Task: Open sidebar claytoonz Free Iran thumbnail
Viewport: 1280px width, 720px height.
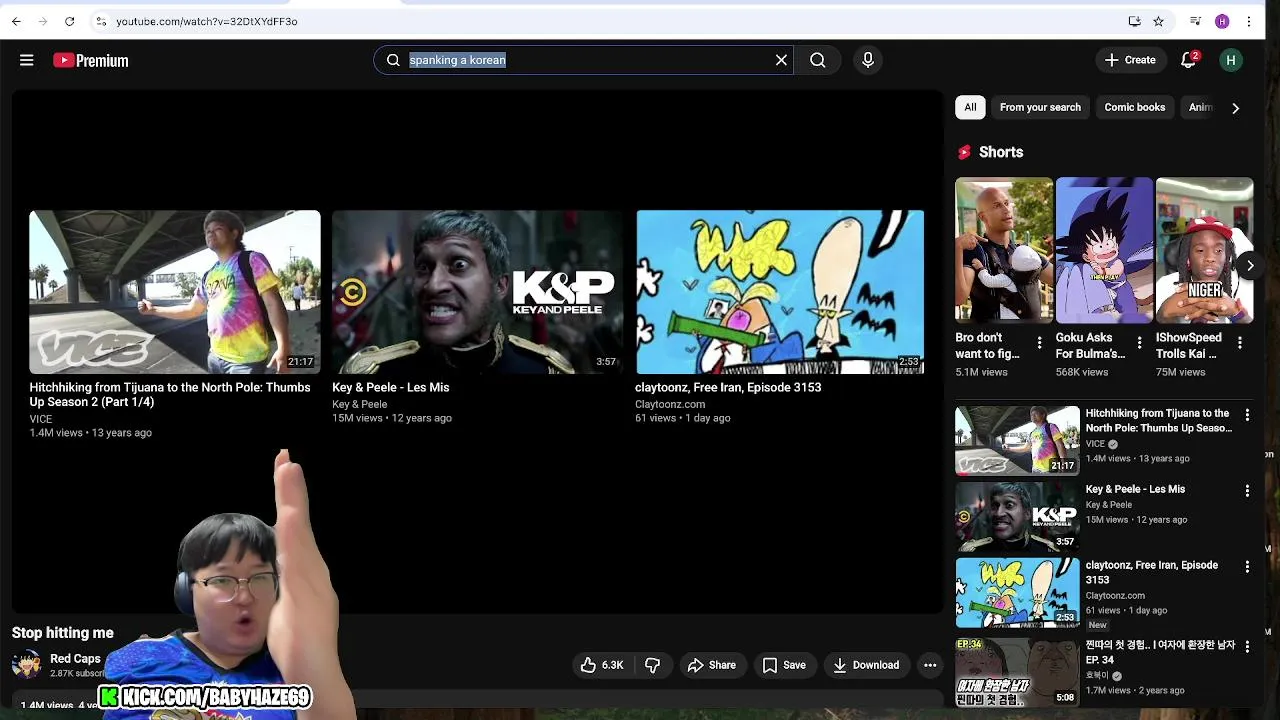Action: tap(1017, 593)
